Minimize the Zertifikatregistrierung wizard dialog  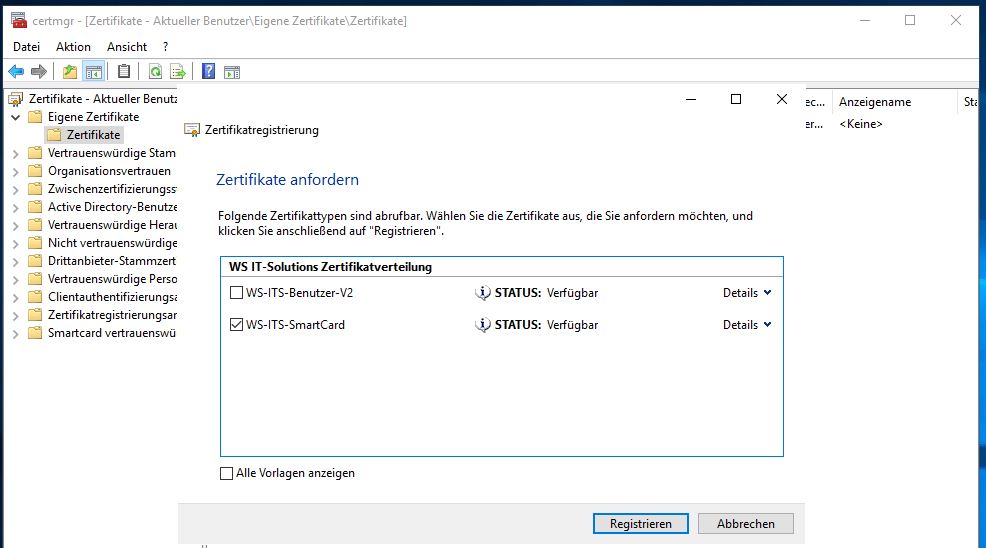click(690, 99)
